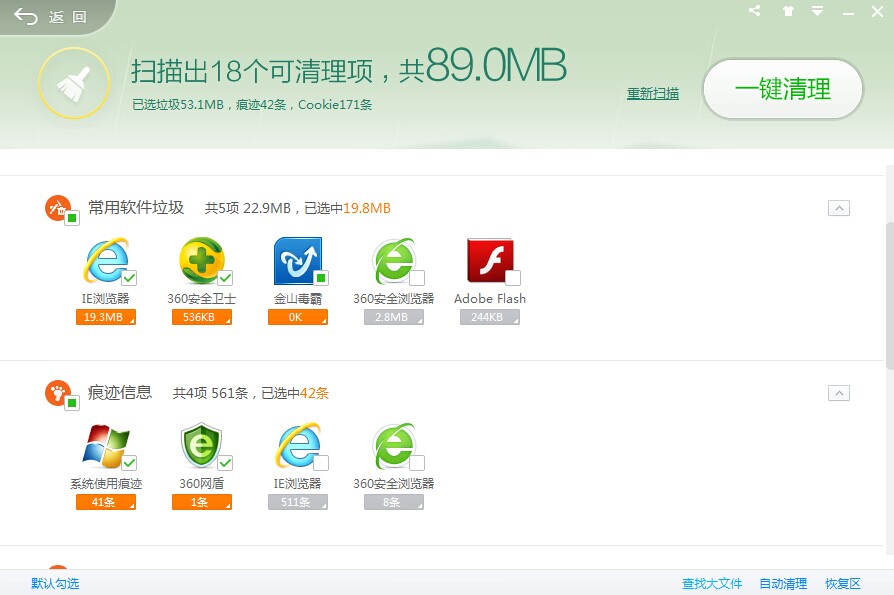The height and width of the screenshot is (595, 894).
Task: Click the 常用软件垃圾 category icon
Action: click(58, 207)
